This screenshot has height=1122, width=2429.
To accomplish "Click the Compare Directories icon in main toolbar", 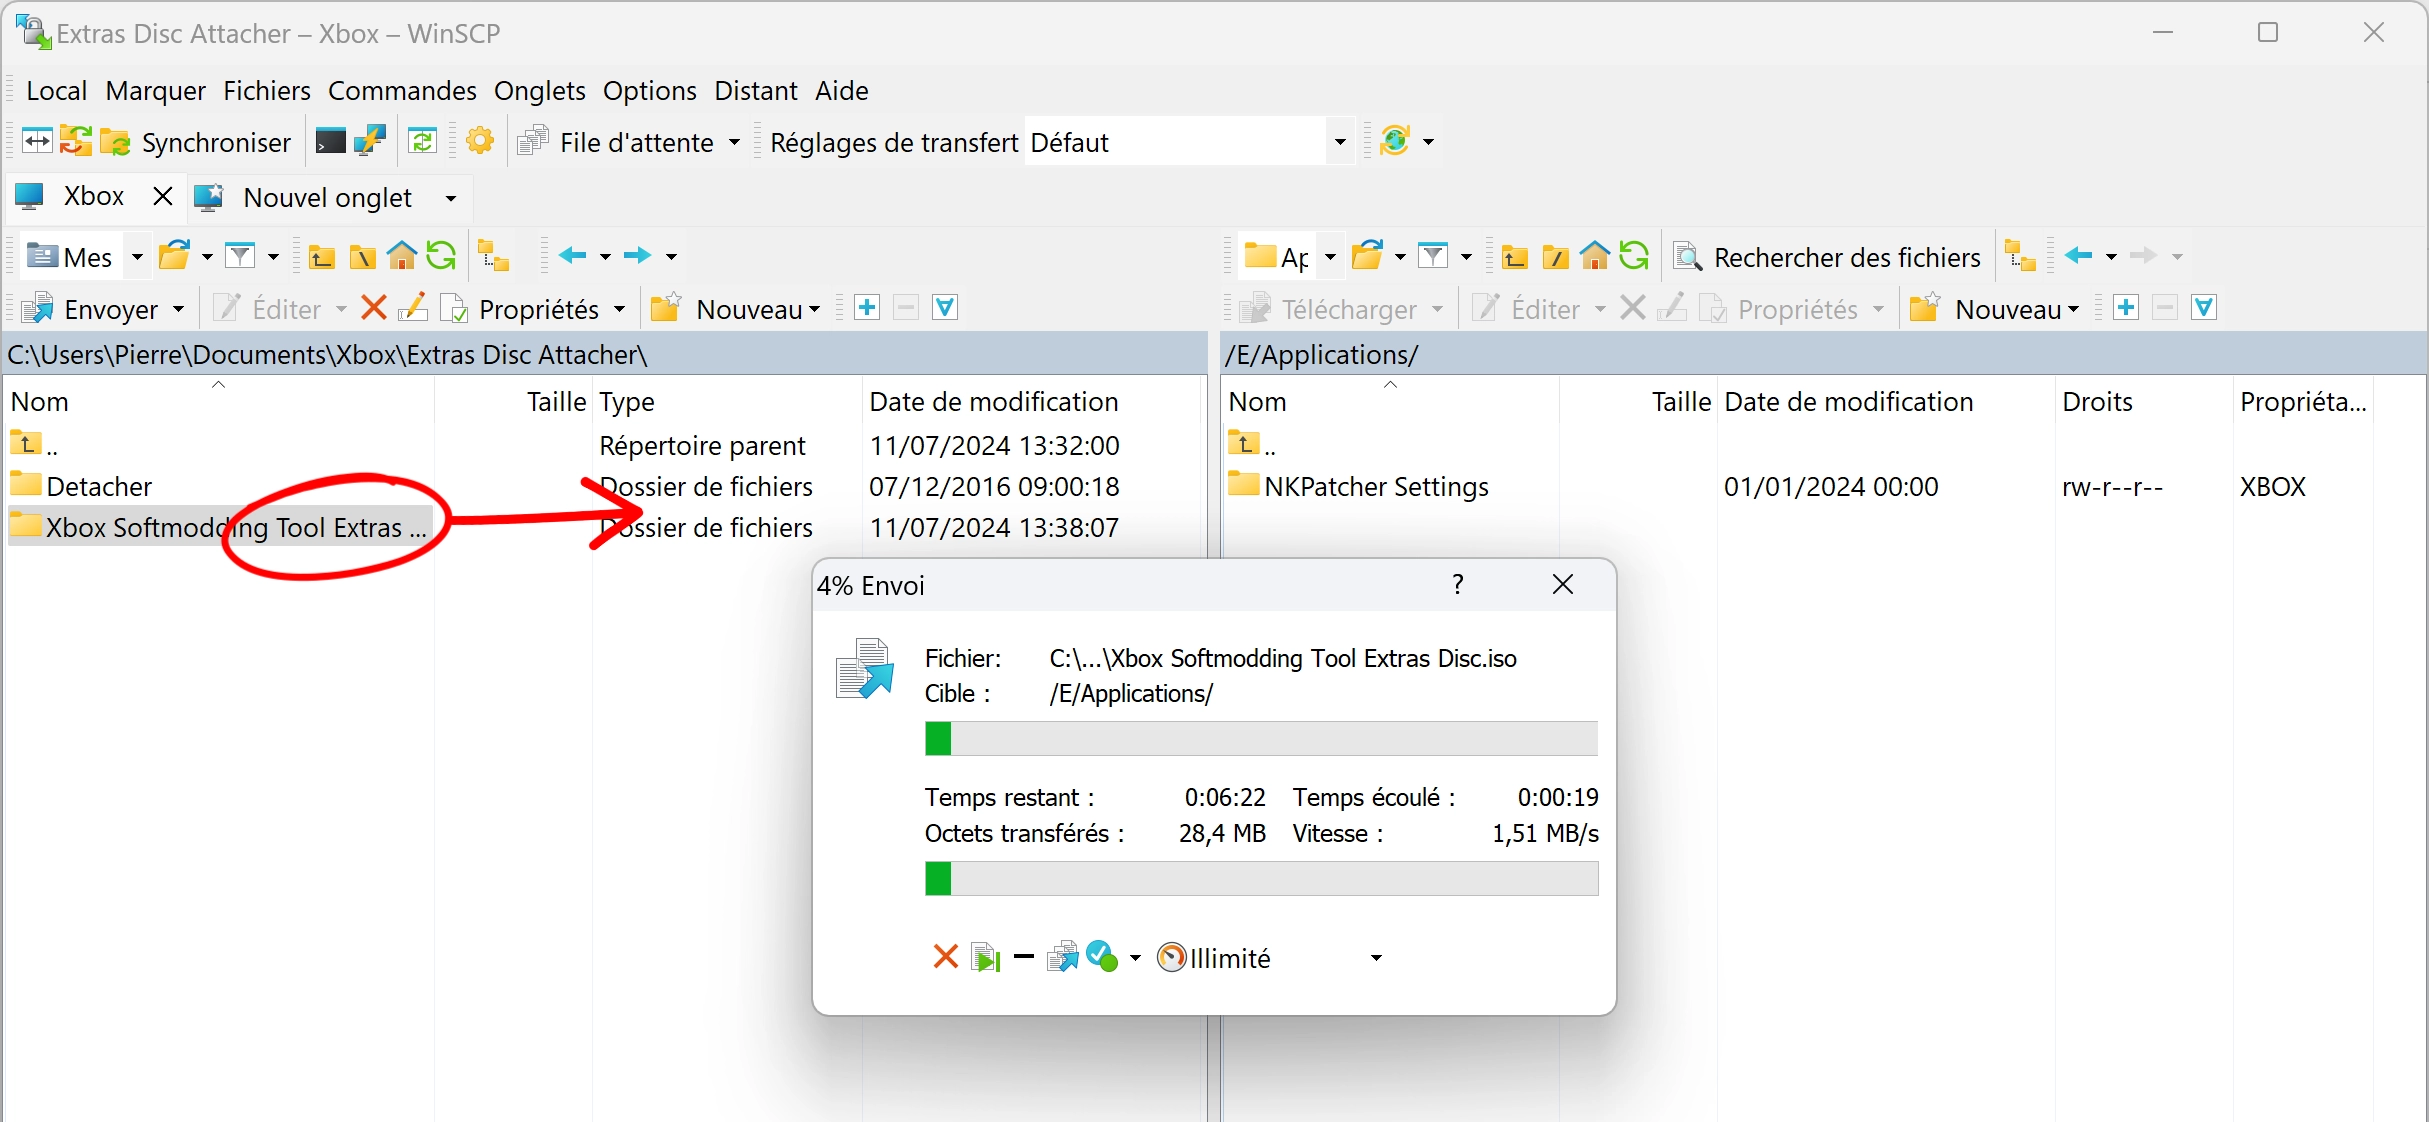I will tap(37, 141).
